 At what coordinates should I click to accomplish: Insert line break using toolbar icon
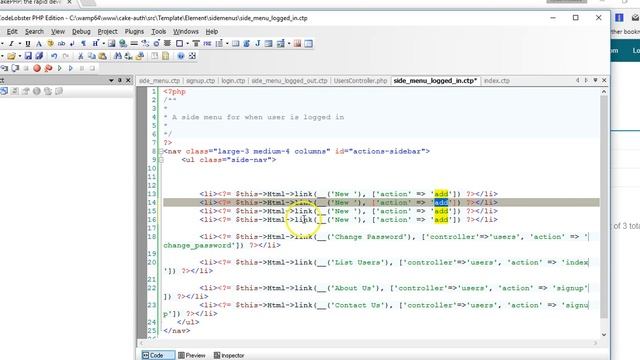[72, 44]
